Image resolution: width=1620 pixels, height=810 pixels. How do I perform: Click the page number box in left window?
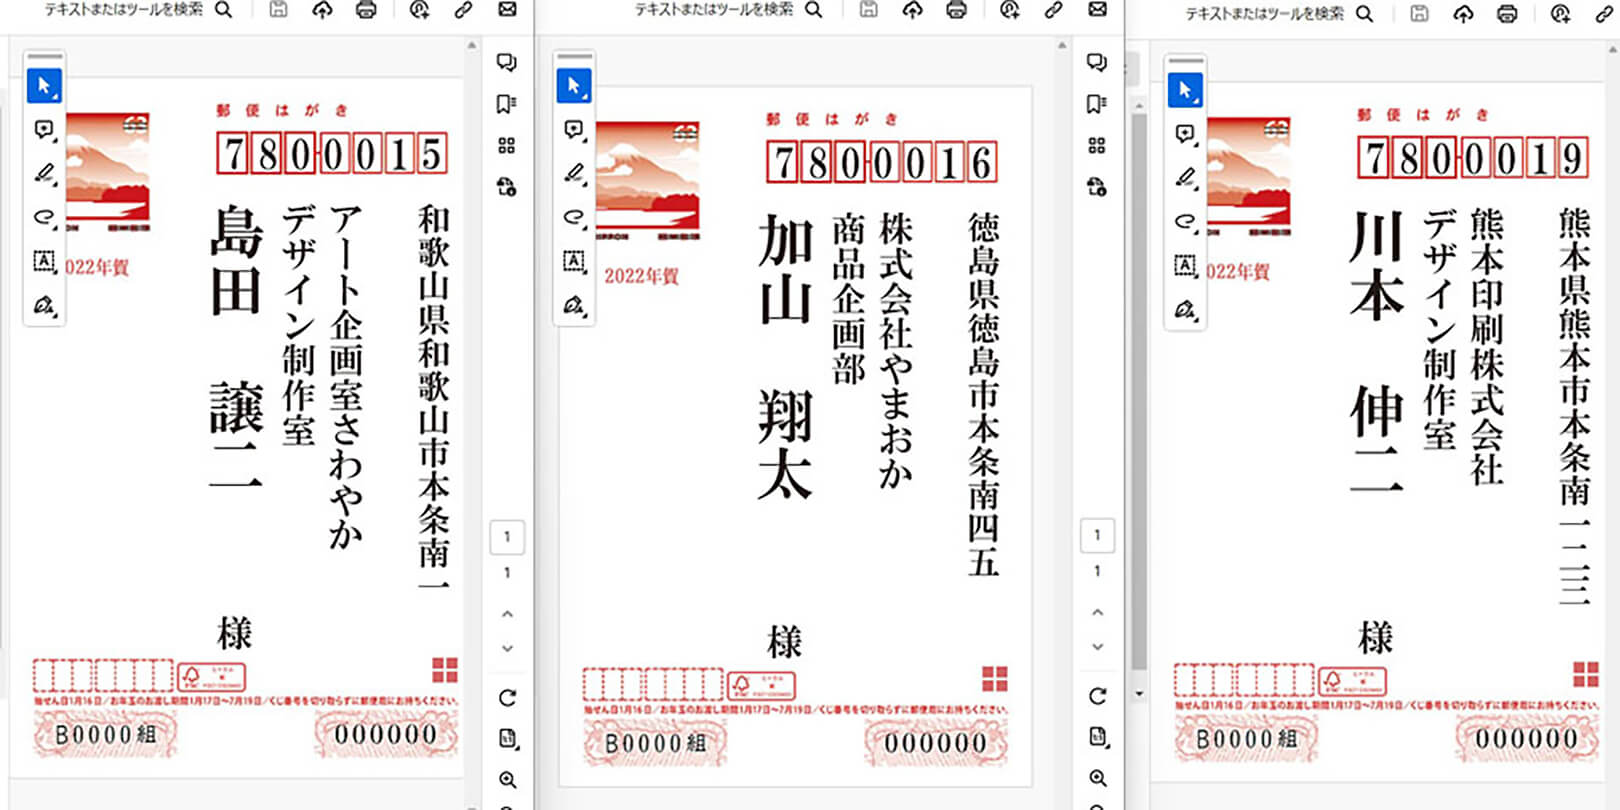pos(507,537)
